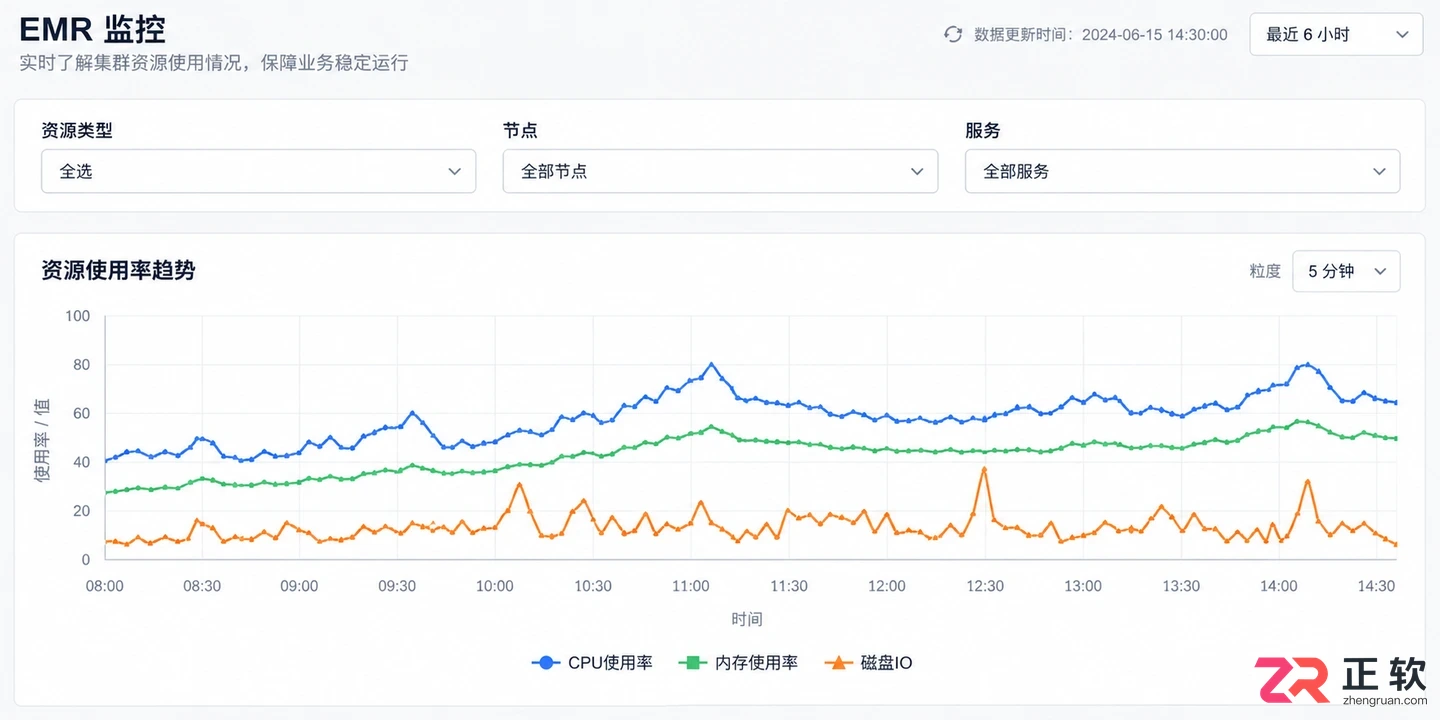Click the 14:00 x-axis label
The height and width of the screenshot is (720, 1440).
click(1279, 586)
